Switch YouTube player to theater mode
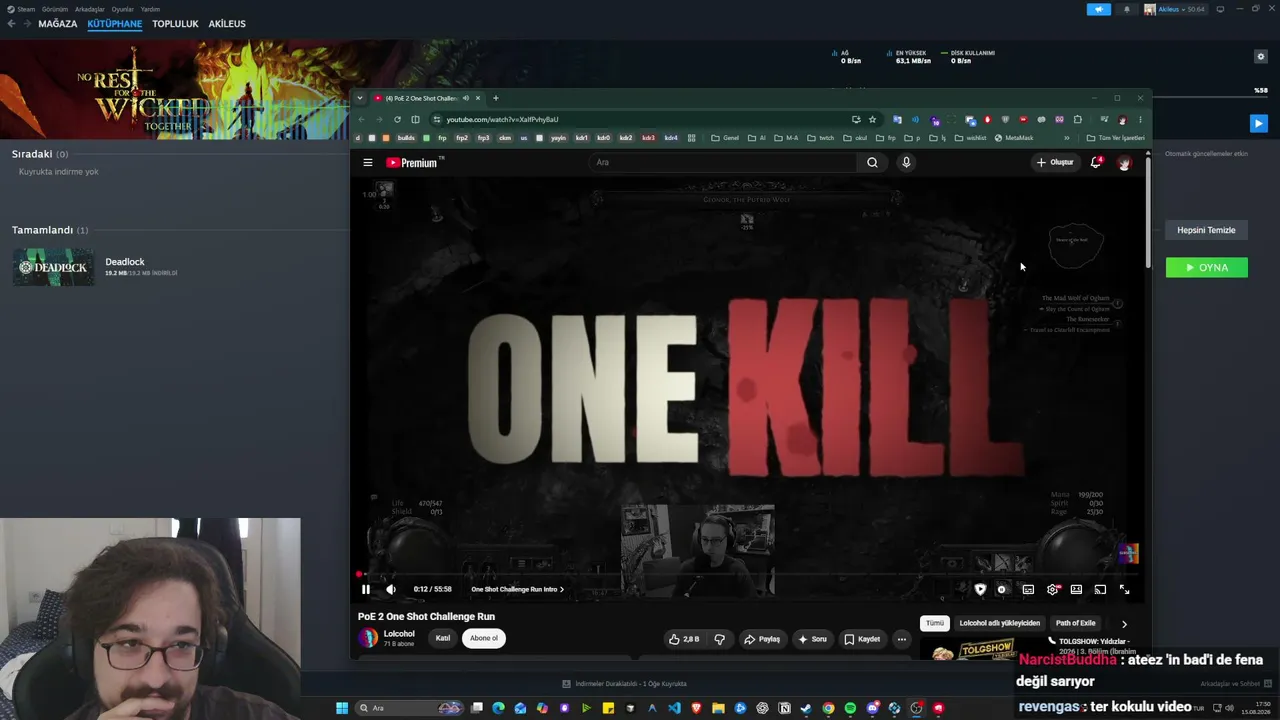Screen dimensions: 1280x720 (x=1076, y=590)
